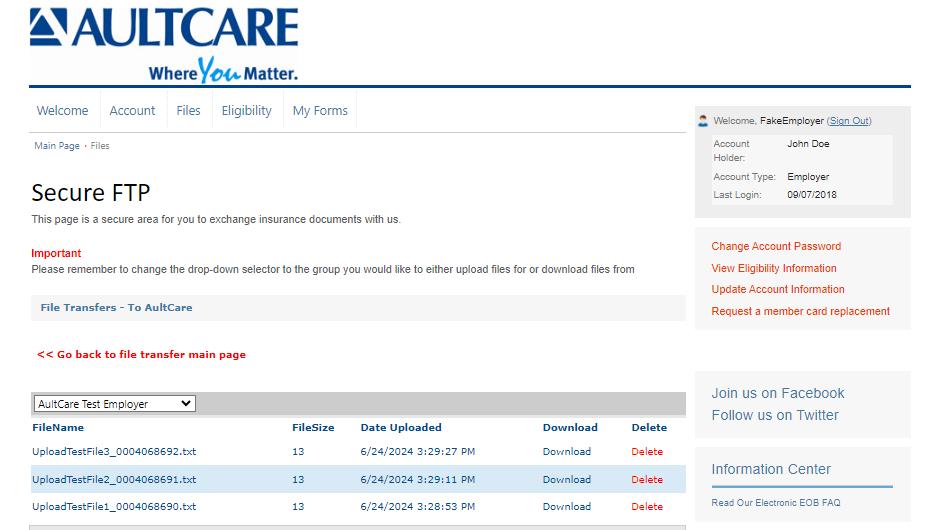Open the Files menu item
The width and height of the screenshot is (946, 530).
tap(188, 110)
